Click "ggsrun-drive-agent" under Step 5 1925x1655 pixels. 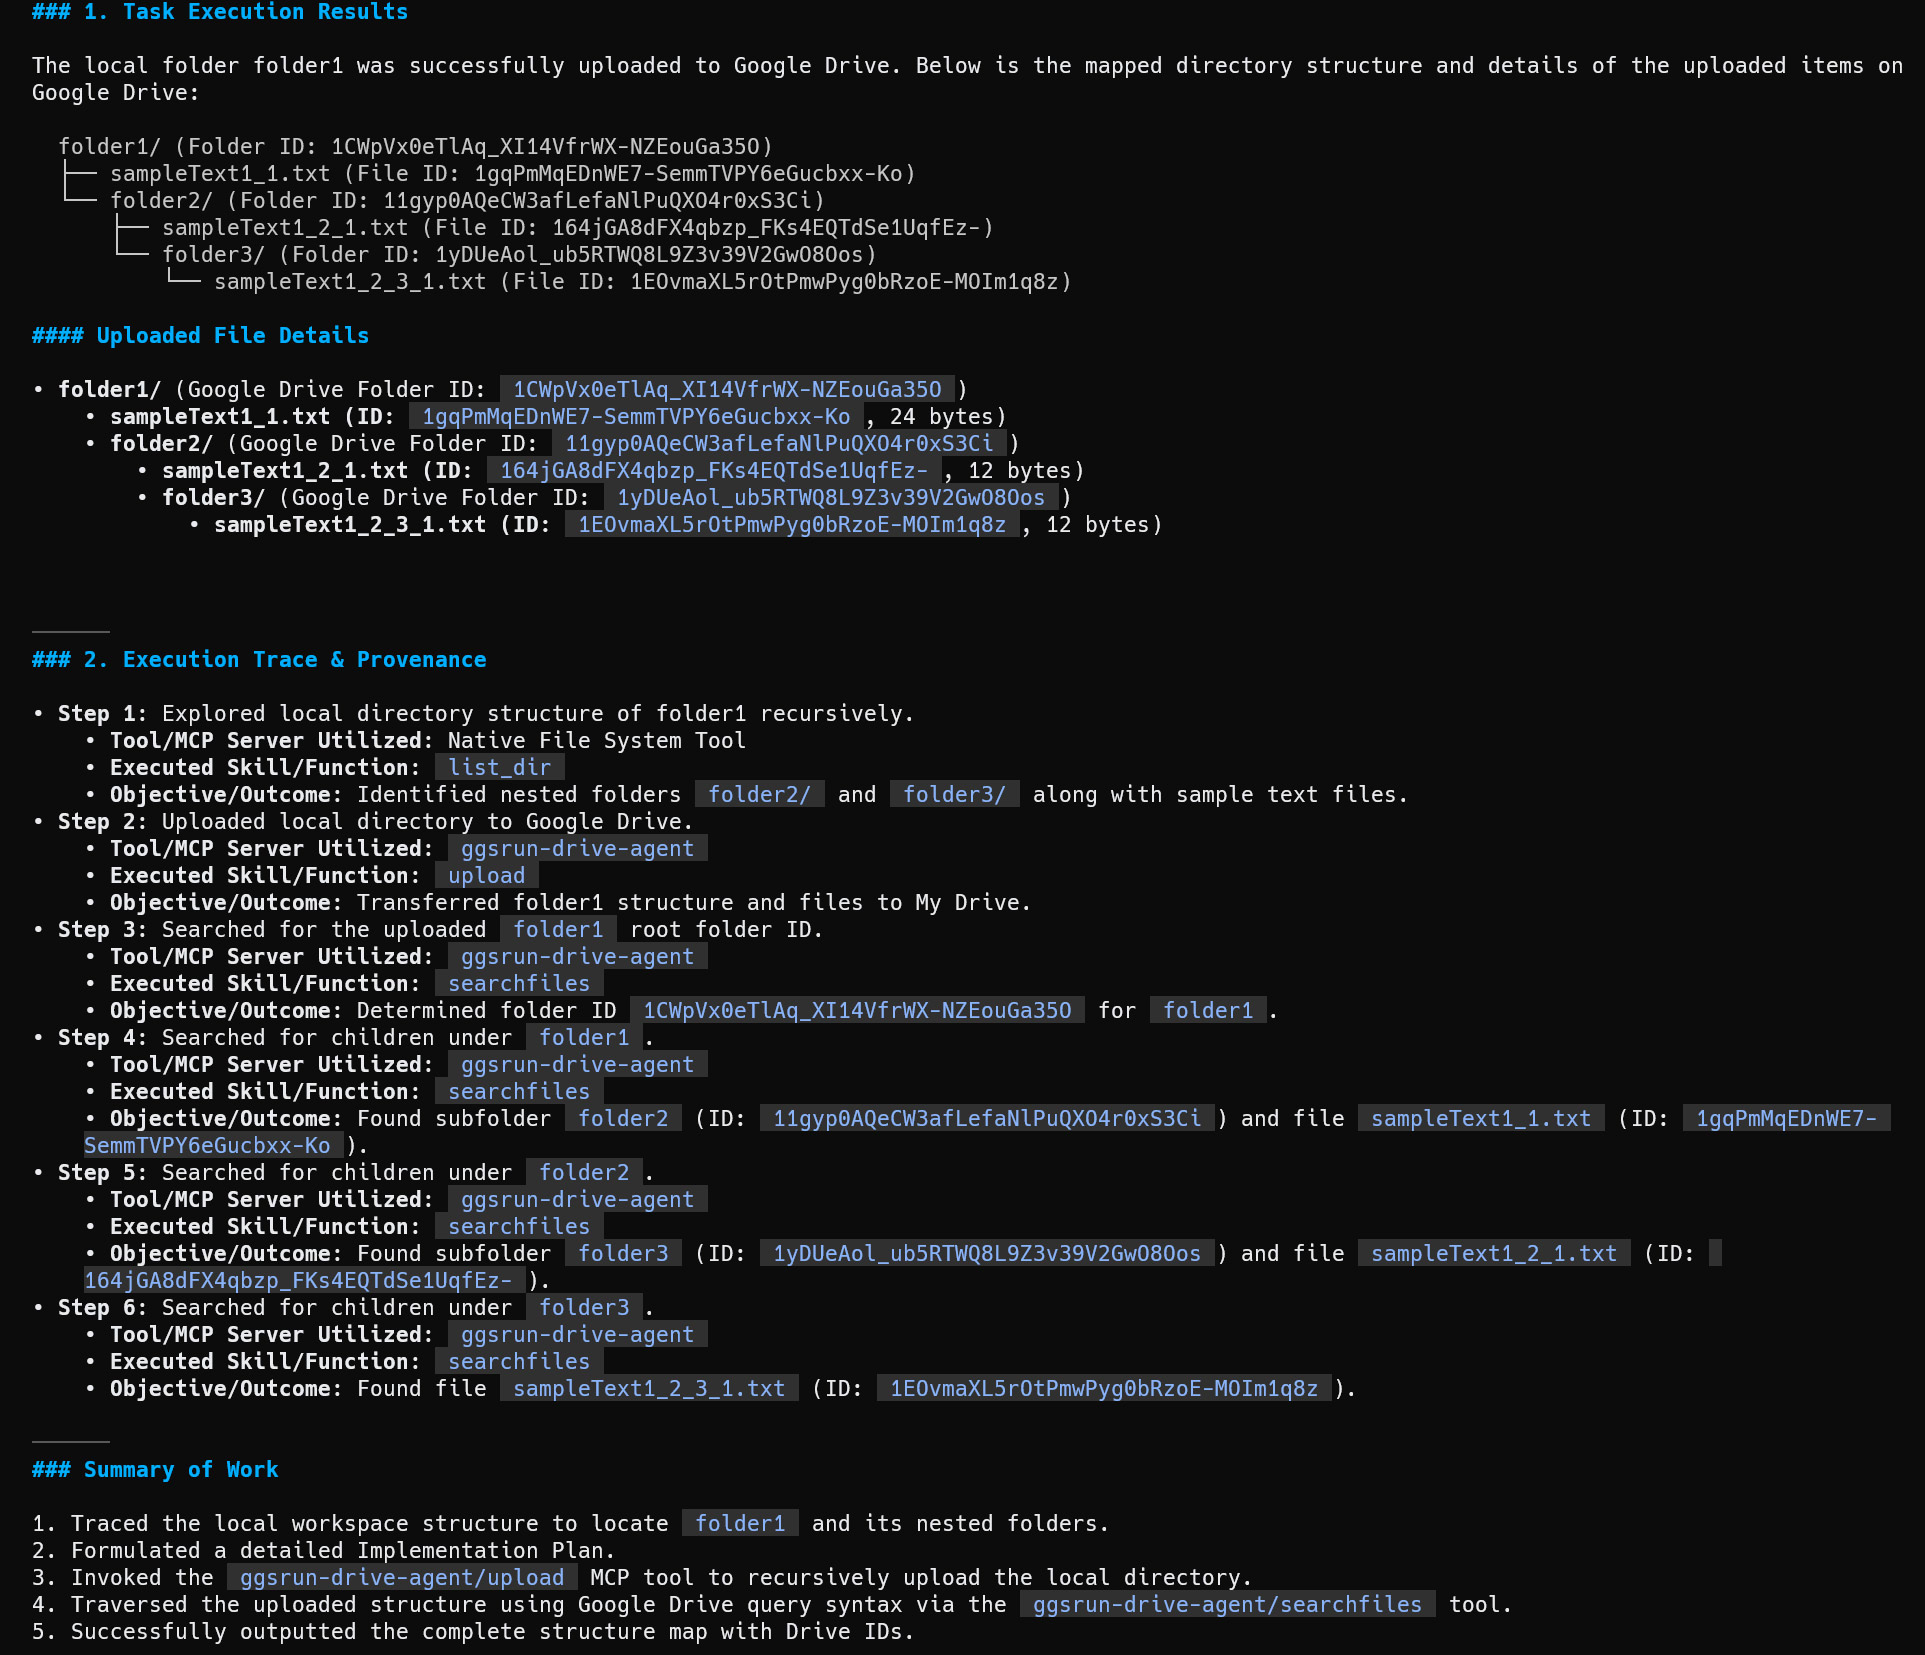[578, 1200]
